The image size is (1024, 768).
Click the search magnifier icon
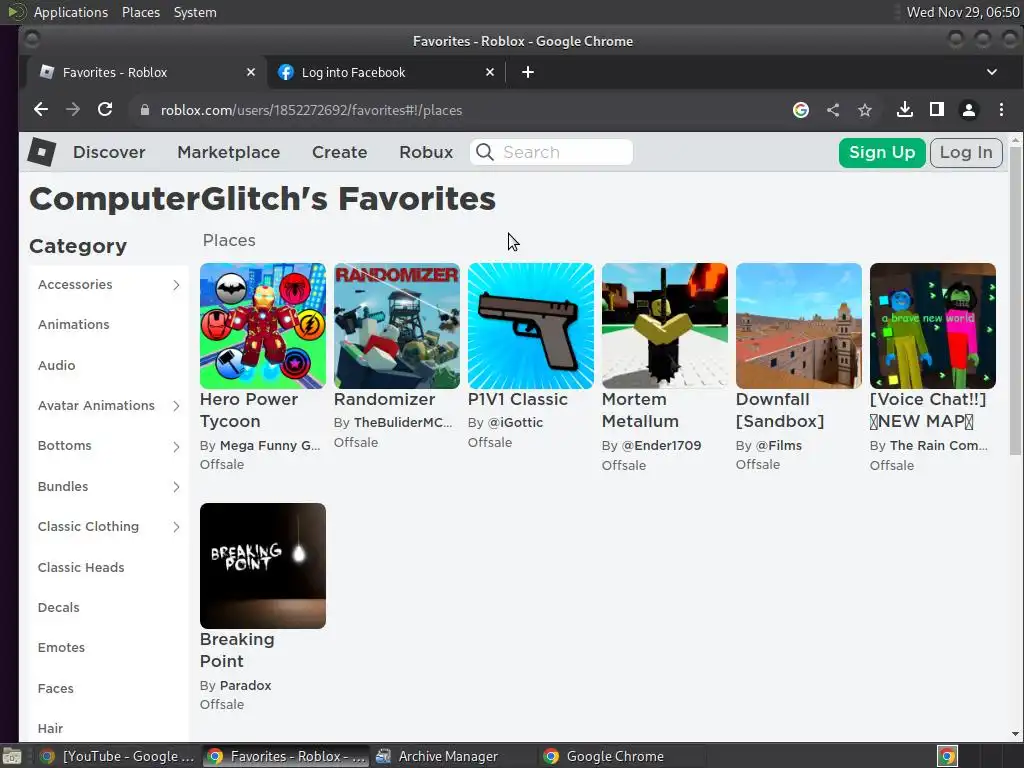pos(485,152)
